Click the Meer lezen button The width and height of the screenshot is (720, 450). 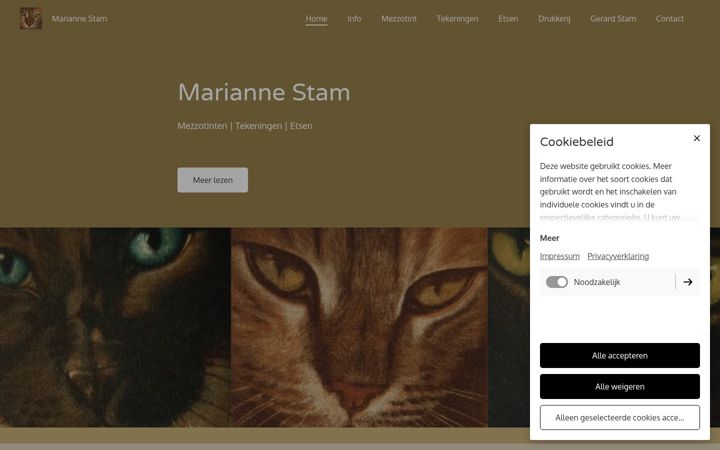(x=213, y=180)
